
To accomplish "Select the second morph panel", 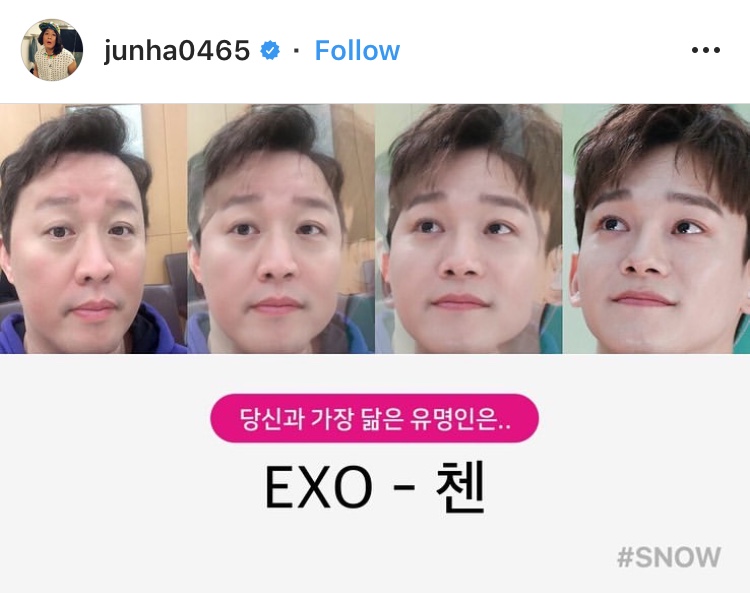I will pos(281,229).
